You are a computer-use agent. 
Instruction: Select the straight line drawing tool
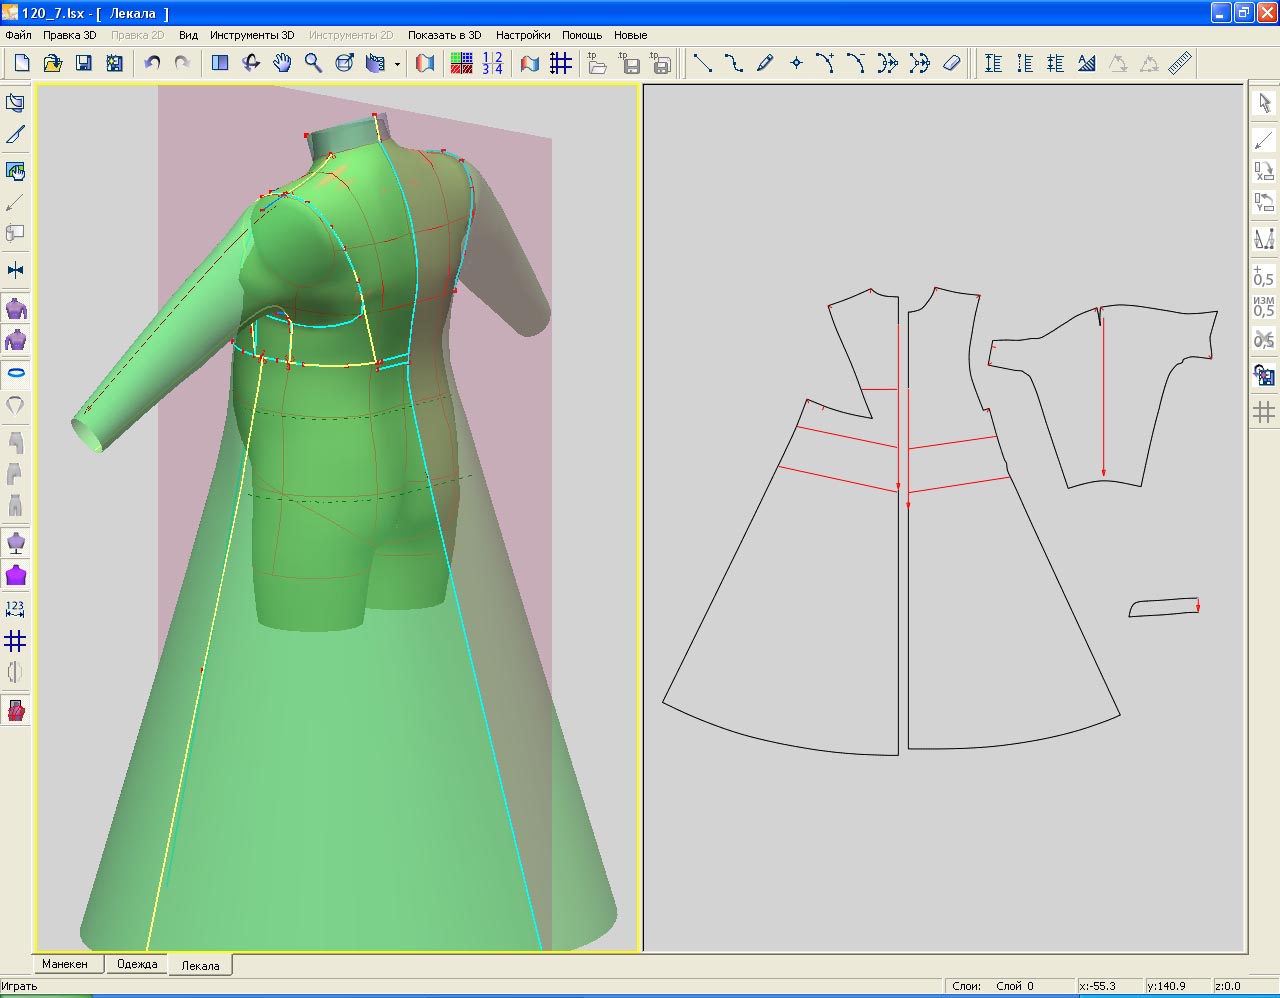point(703,63)
